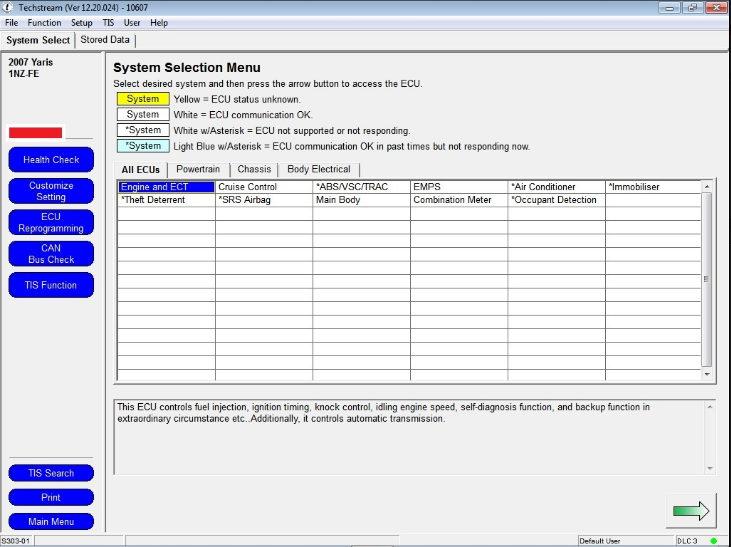Open the TIS menu
This screenshot has height=547, width=731.
[108, 23]
